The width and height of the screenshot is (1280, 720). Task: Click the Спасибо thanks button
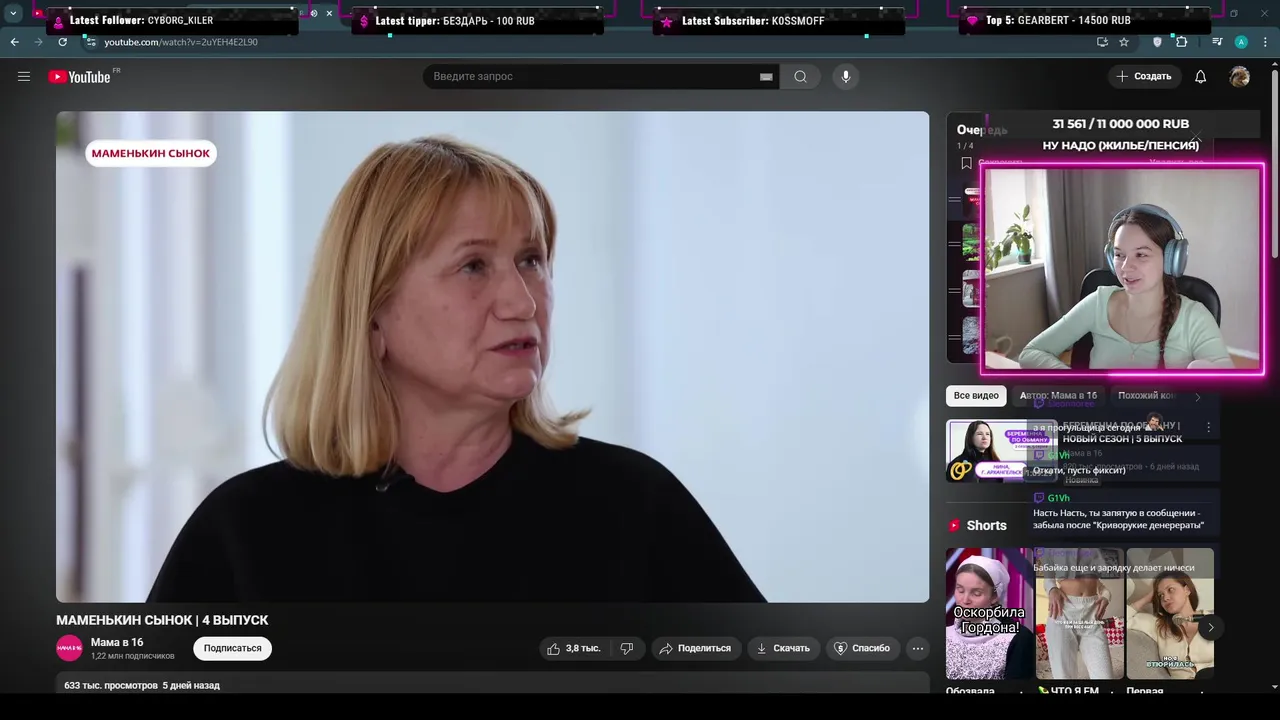862,648
